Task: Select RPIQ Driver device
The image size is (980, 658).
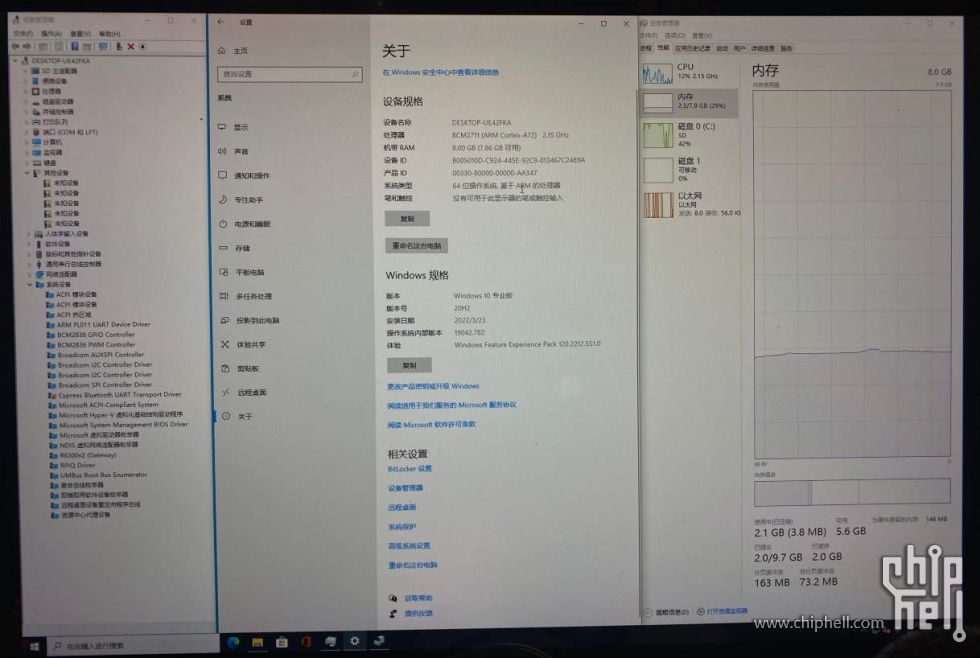Action: [78, 466]
